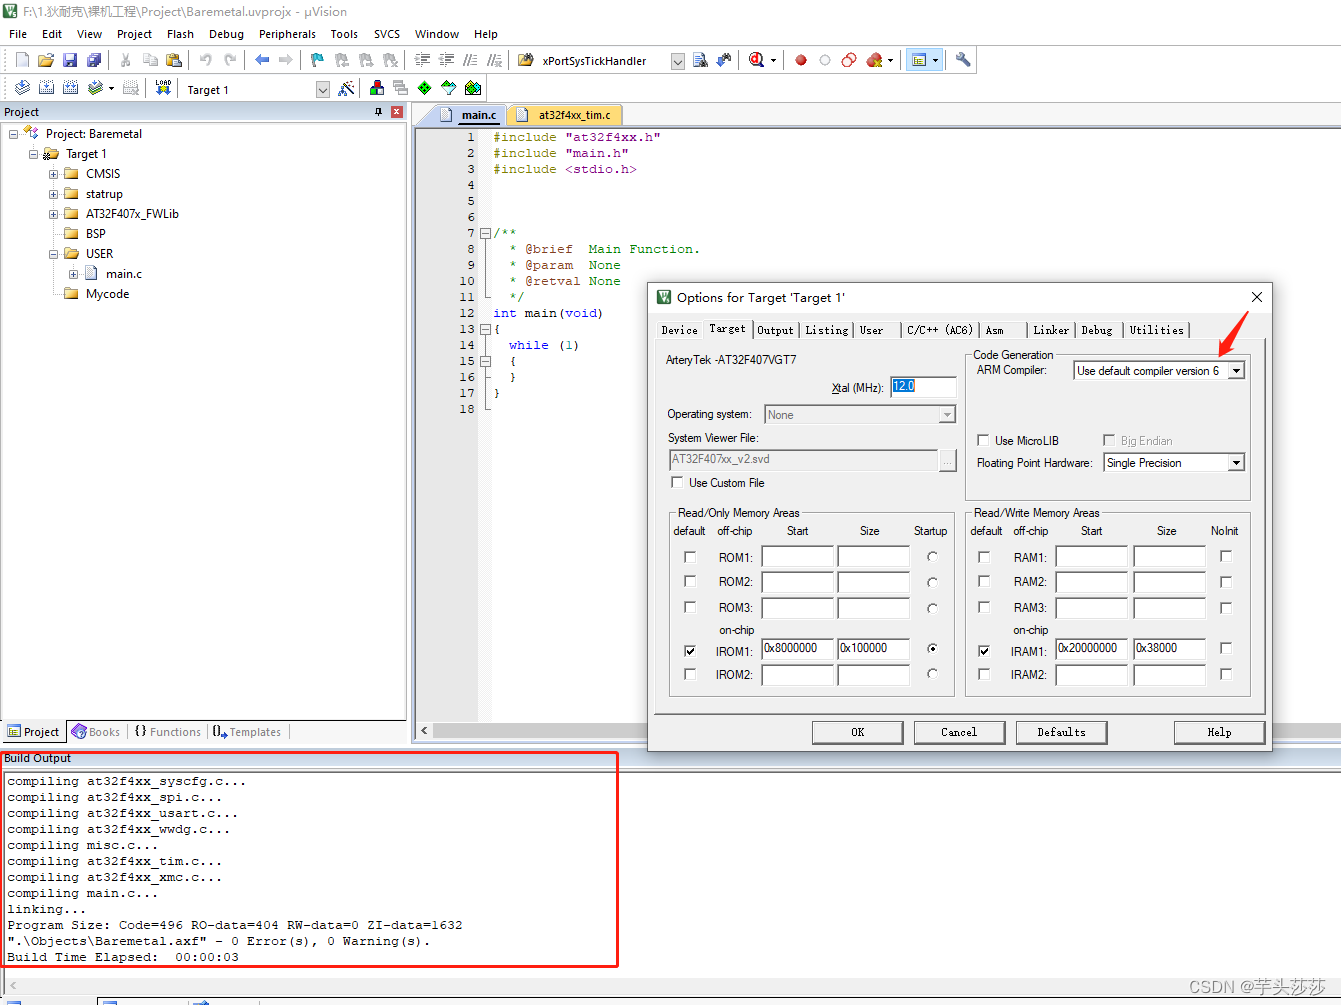
Task: Click the Save icon in toolbar
Action: pos(70,60)
